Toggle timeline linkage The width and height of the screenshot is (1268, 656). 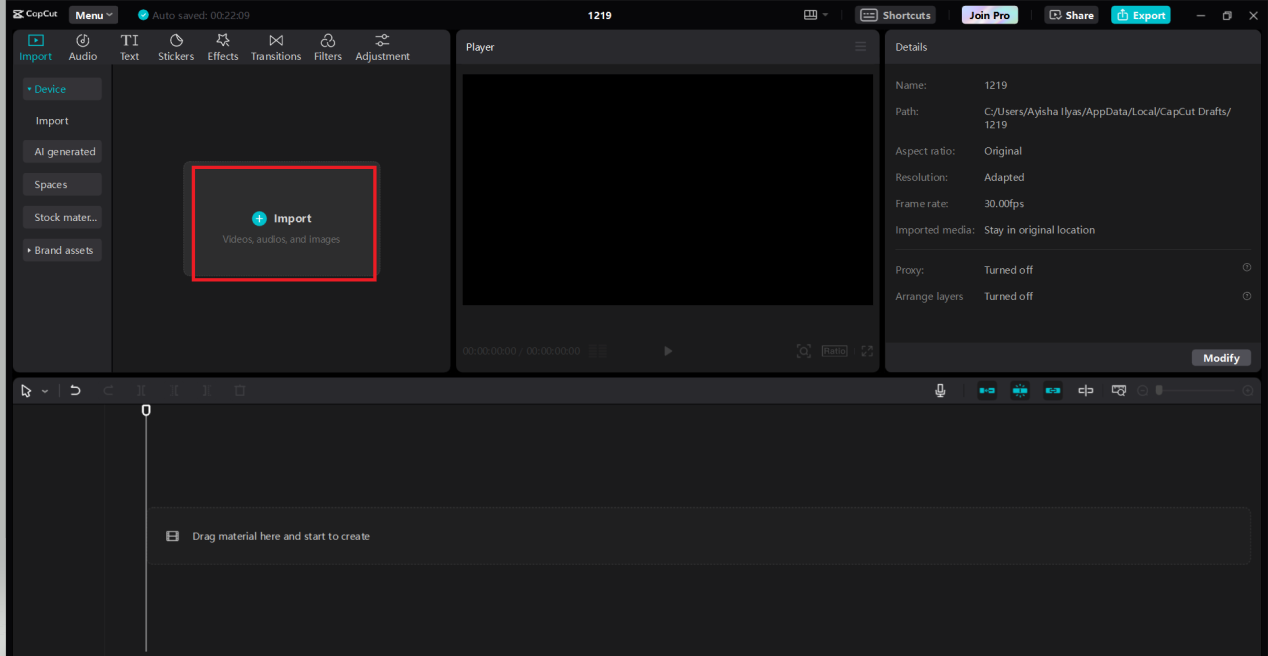(1053, 391)
